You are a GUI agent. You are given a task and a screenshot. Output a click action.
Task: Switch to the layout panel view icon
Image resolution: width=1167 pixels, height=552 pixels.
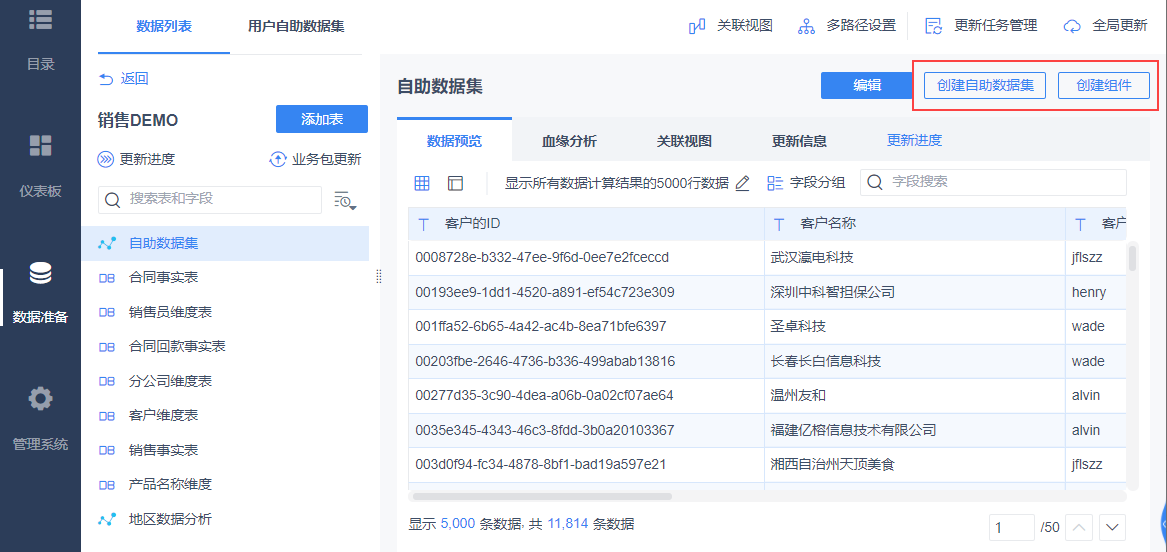point(455,183)
